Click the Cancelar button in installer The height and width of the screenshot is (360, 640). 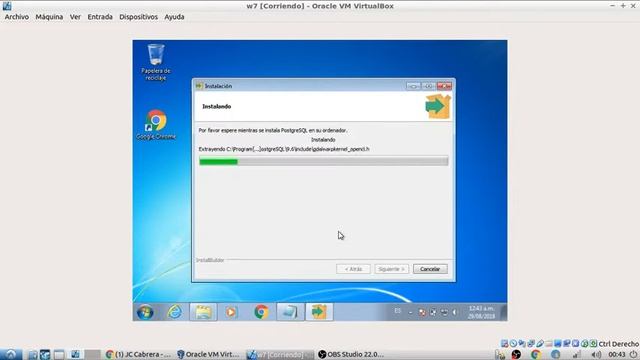coord(430,269)
